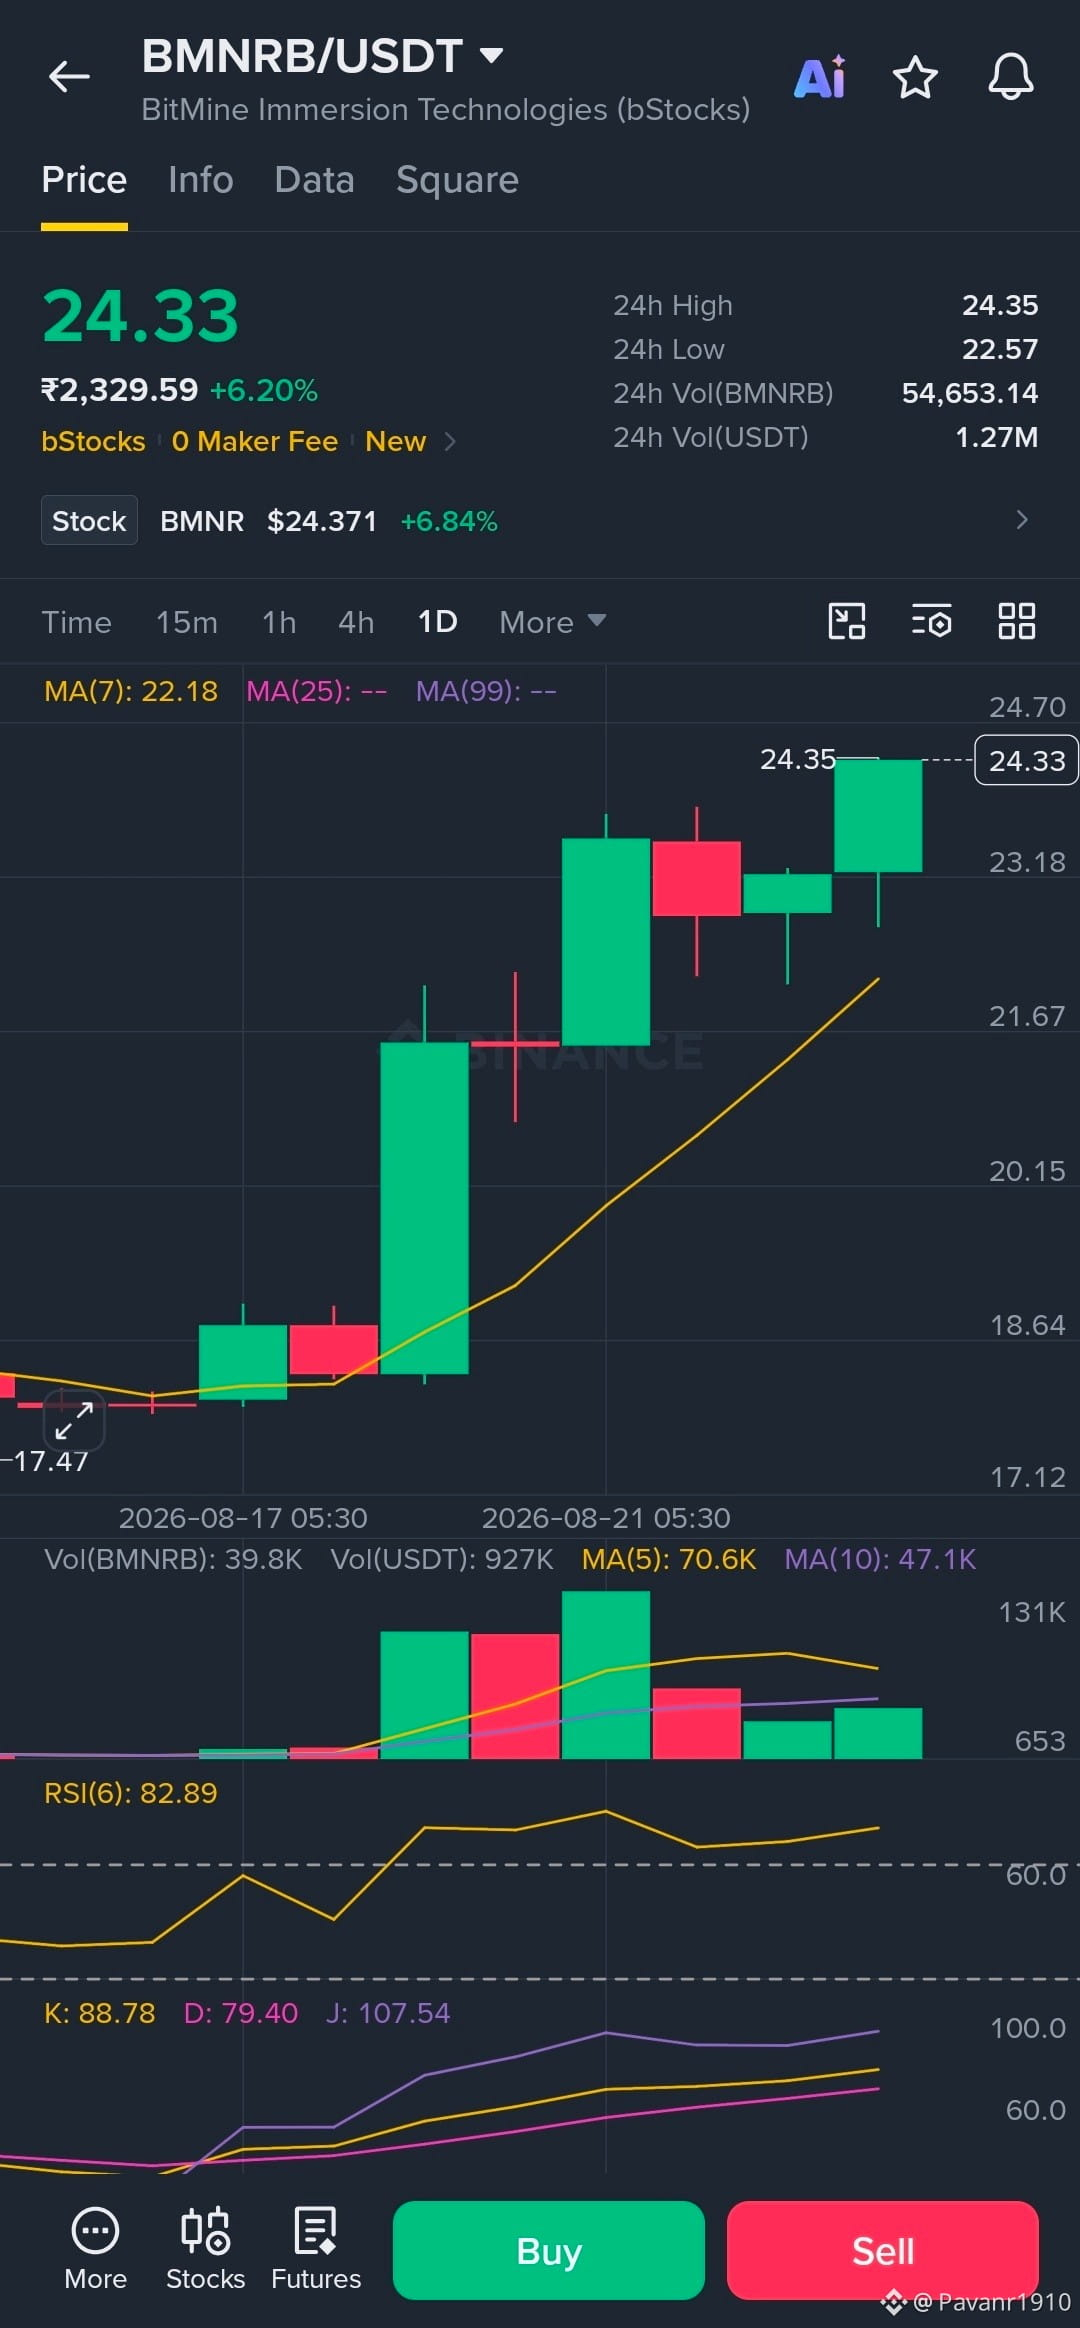
Task: Tap the volume MA(10): 47.1K label
Action: pyautogui.click(x=880, y=1559)
